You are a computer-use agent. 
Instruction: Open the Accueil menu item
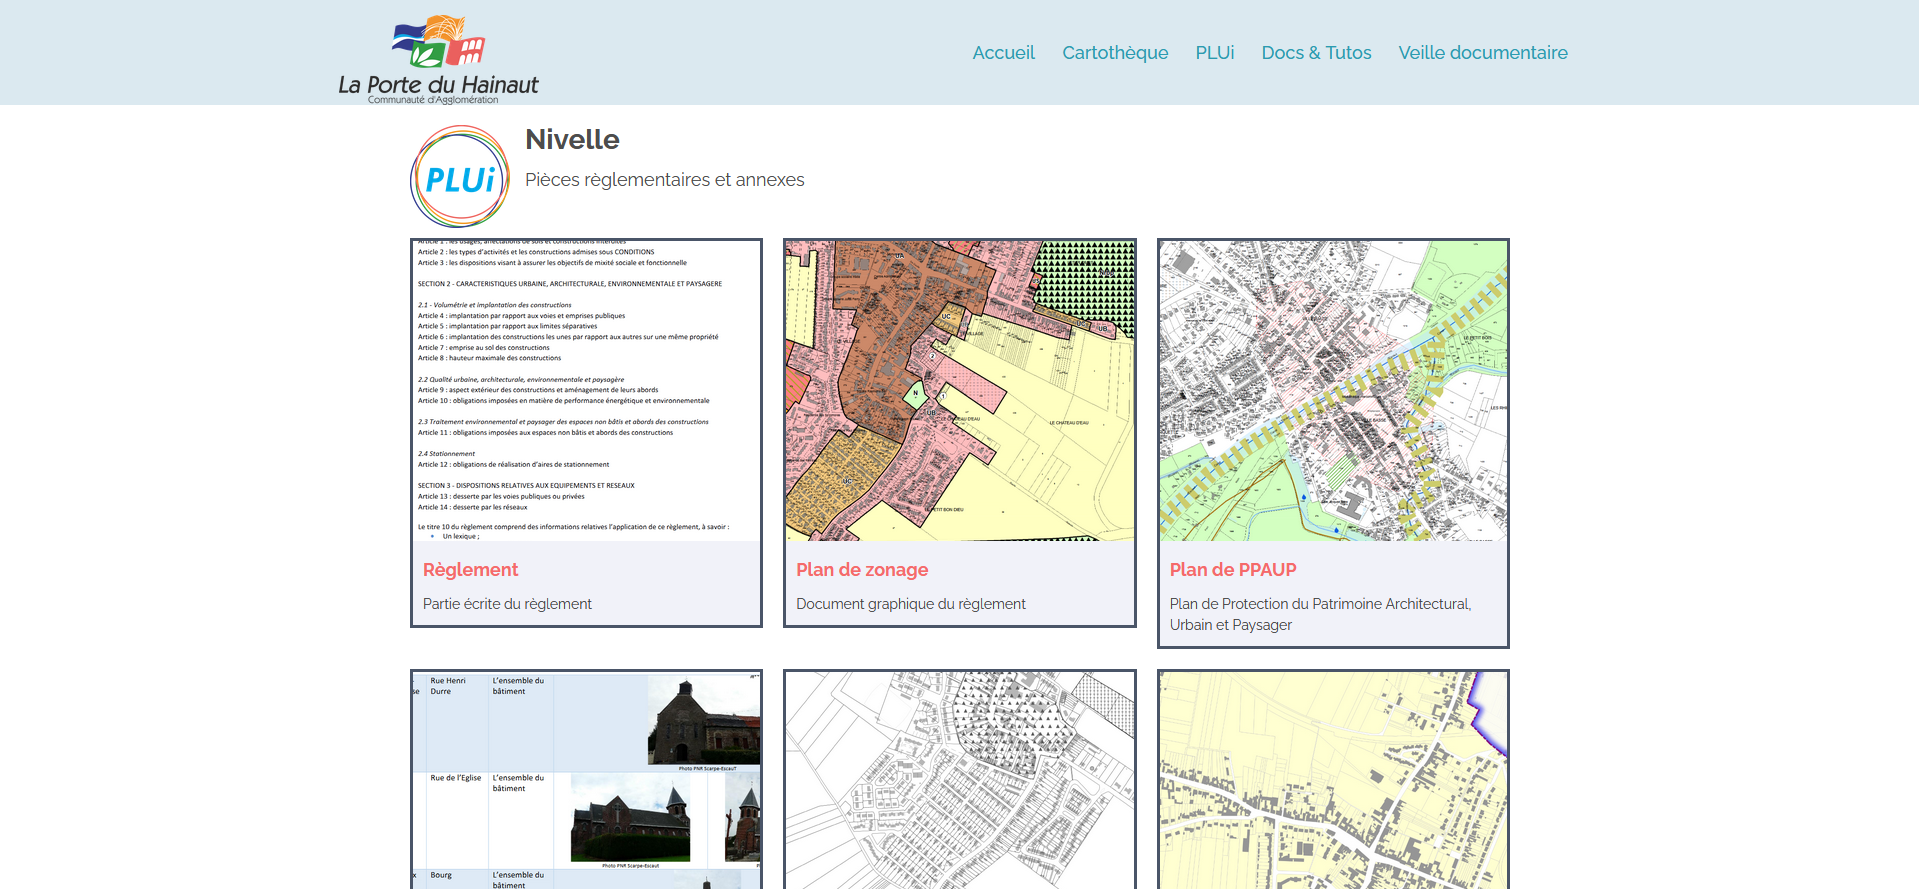(x=1003, y=53)
